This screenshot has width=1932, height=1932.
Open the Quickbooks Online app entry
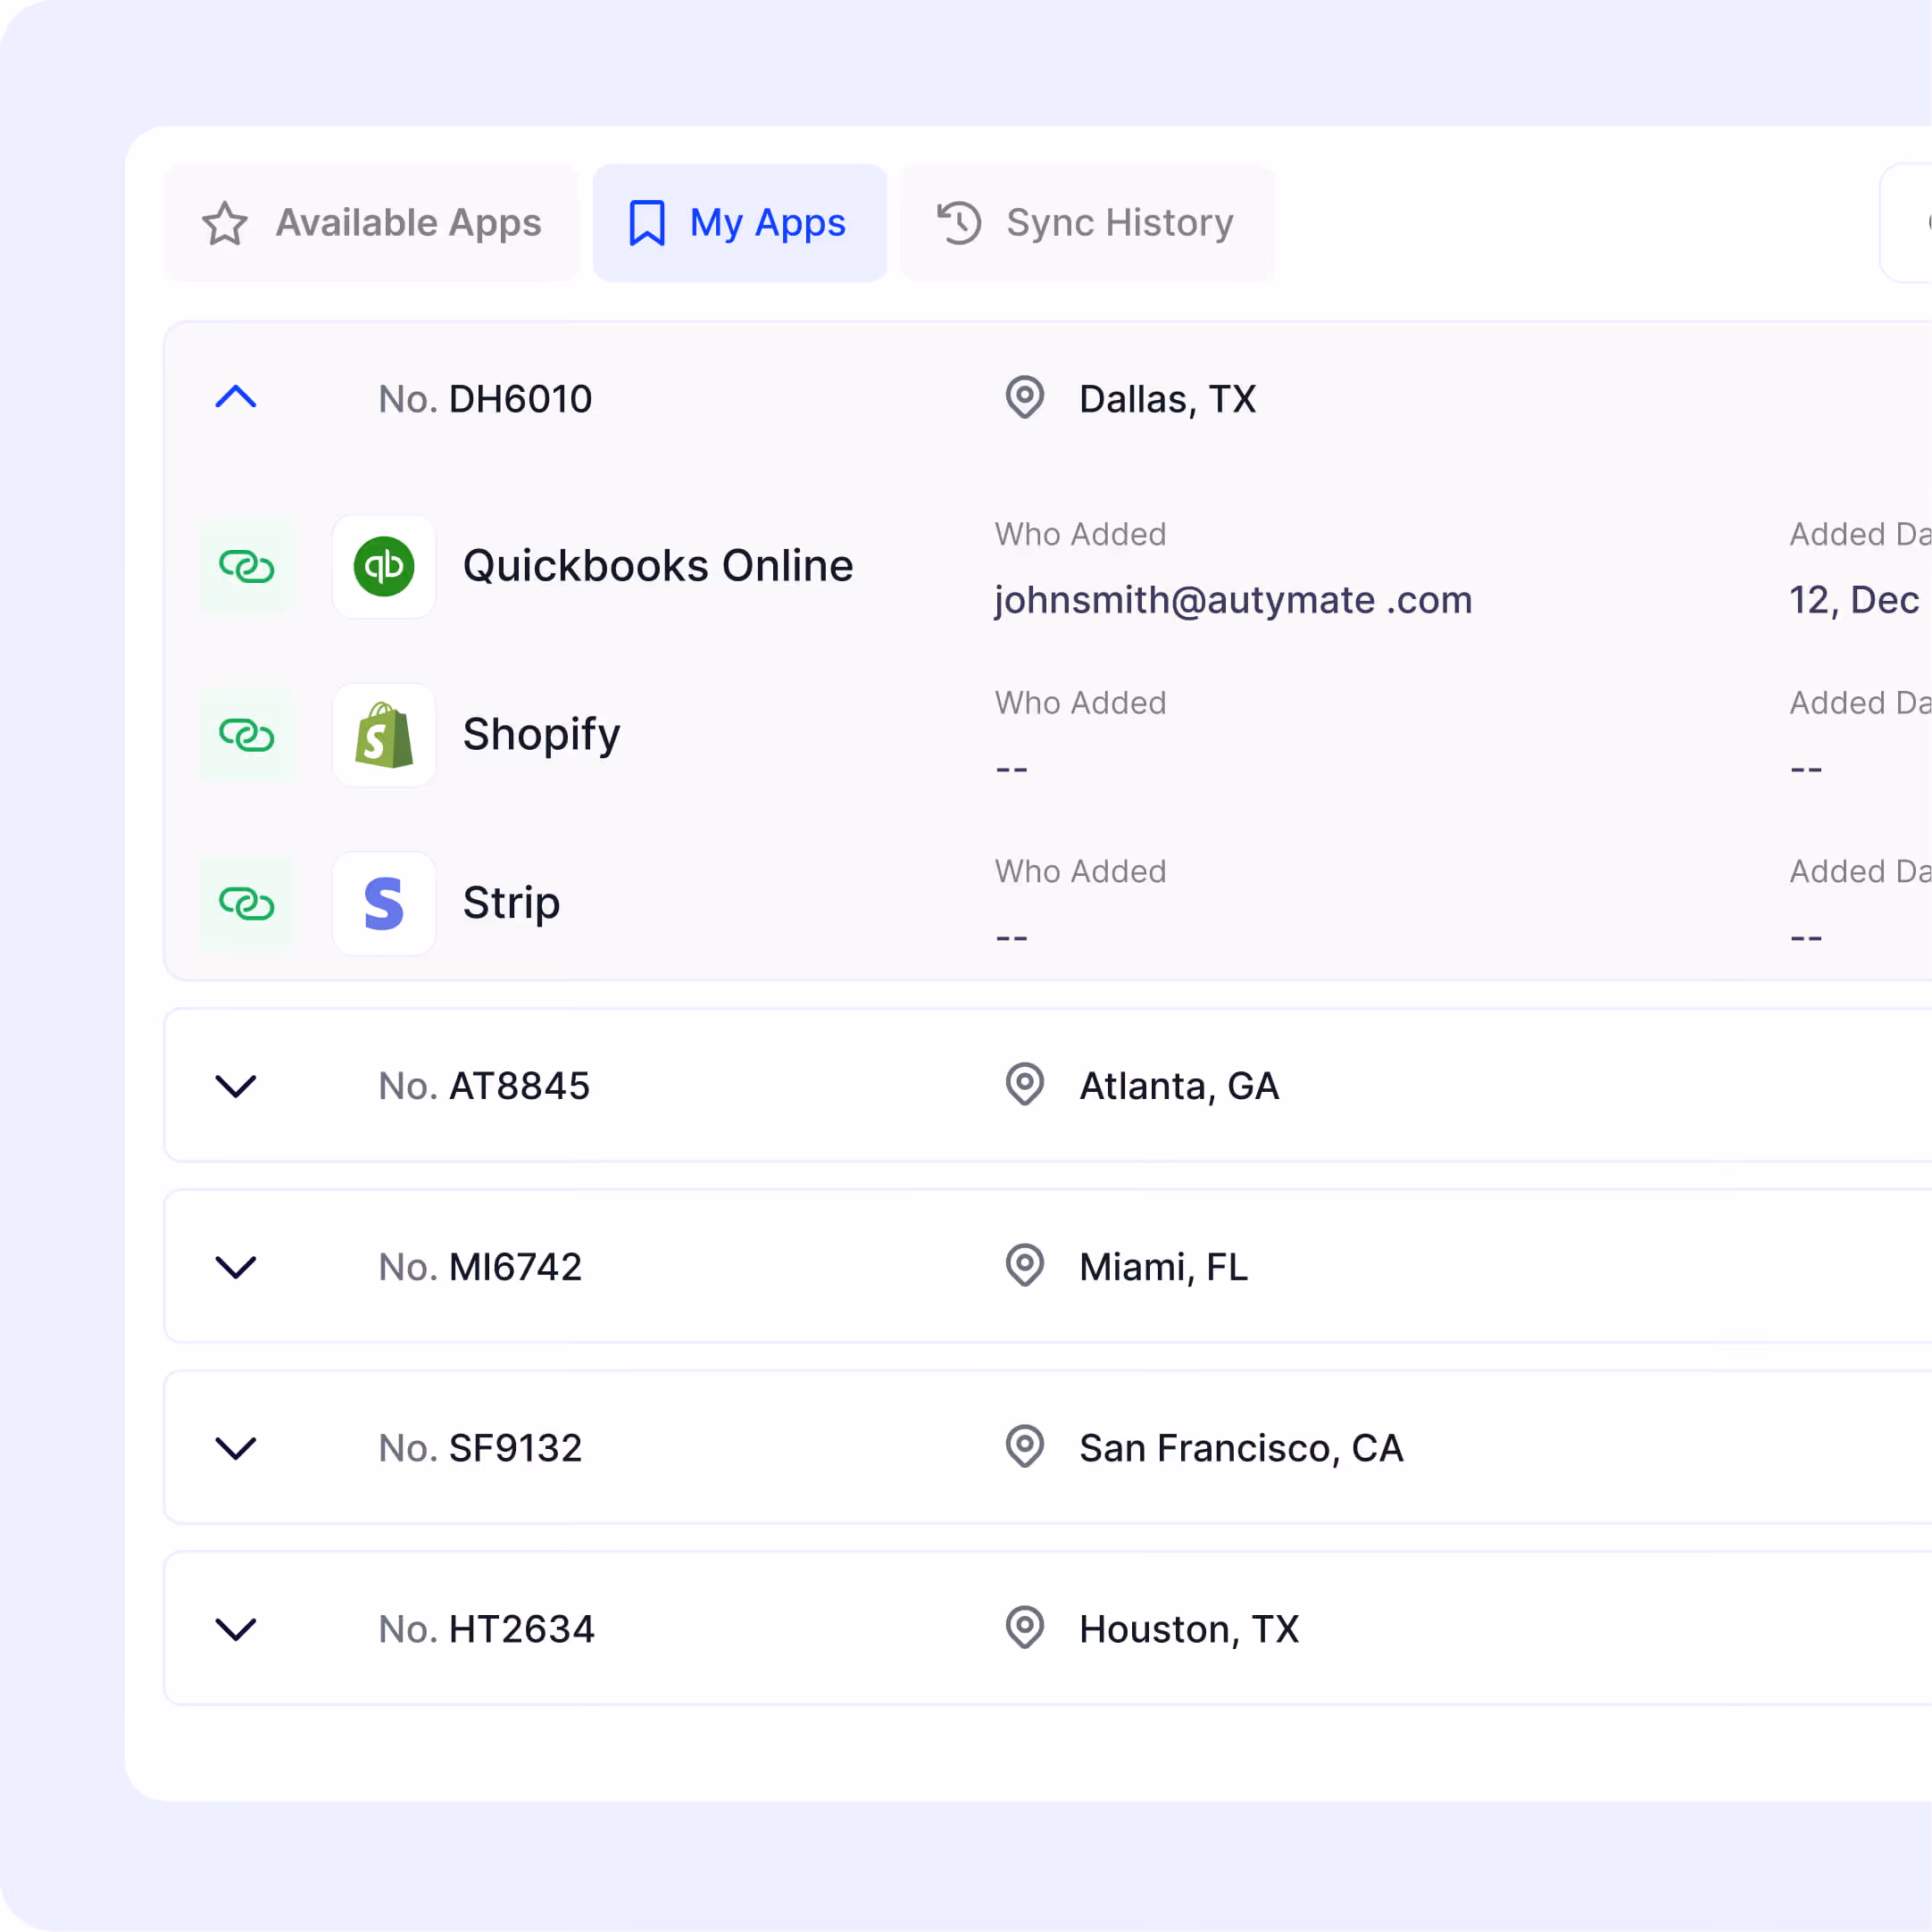[x=657, y=565]
